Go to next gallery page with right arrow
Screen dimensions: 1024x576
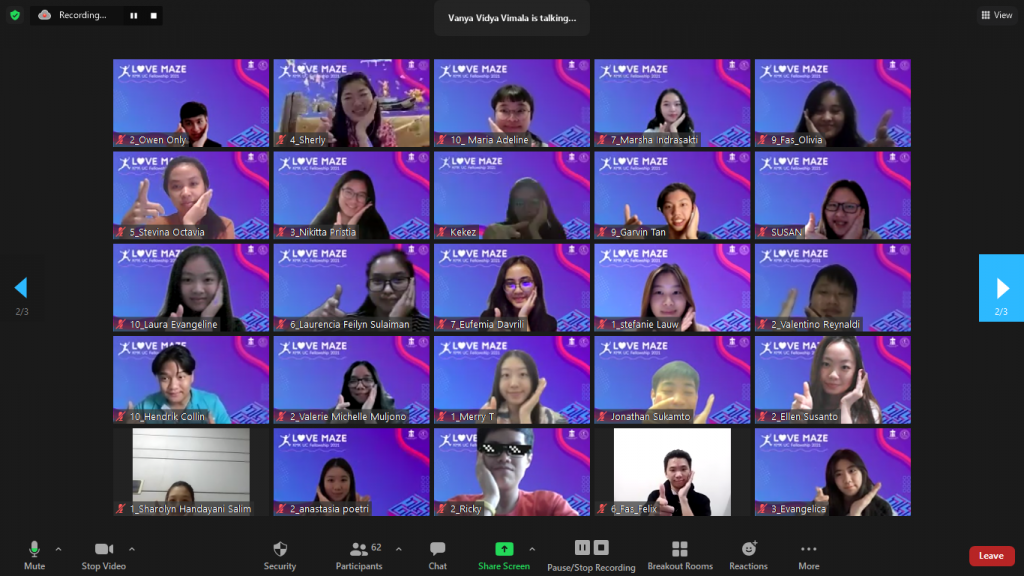point(1001,288)
